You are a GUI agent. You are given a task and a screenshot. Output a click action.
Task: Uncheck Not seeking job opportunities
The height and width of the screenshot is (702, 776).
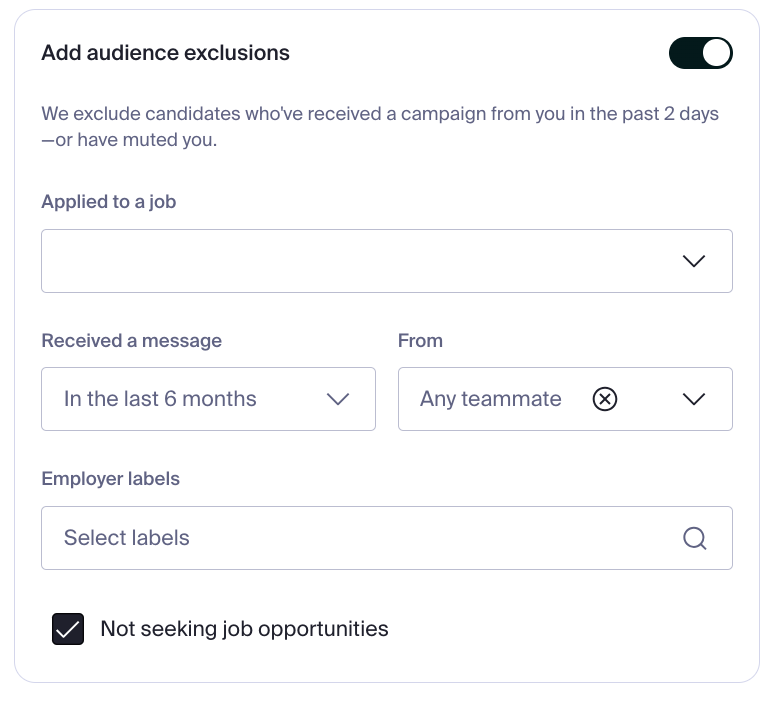[68, 629]
